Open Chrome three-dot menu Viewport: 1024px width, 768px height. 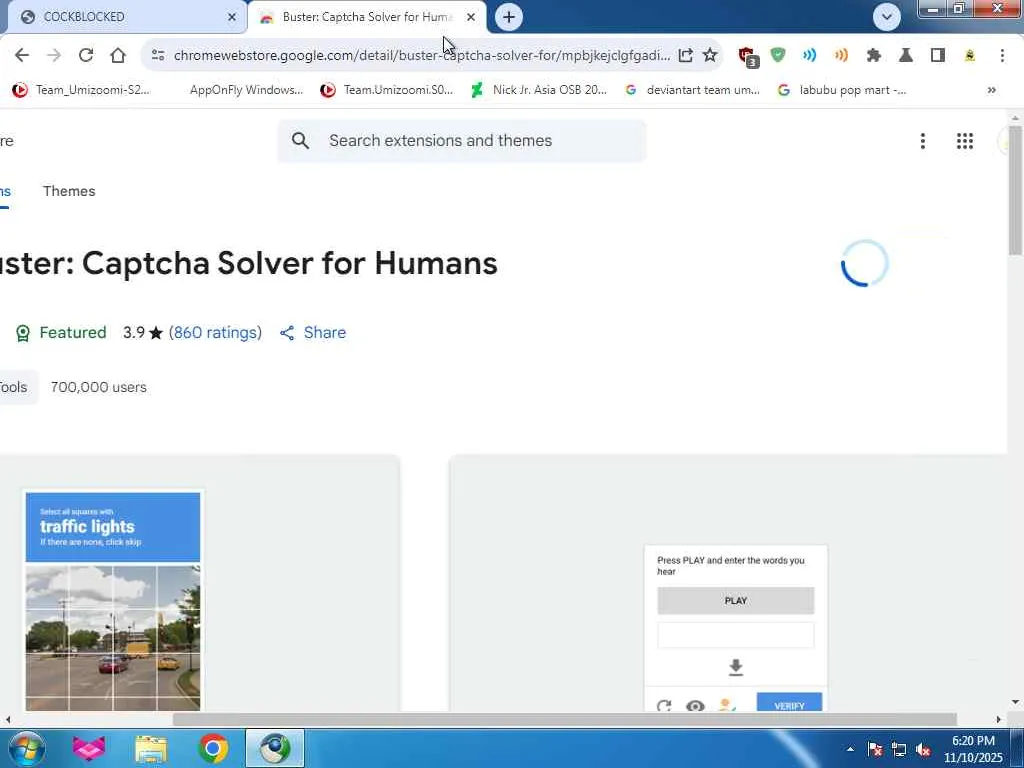[1002, 56]
